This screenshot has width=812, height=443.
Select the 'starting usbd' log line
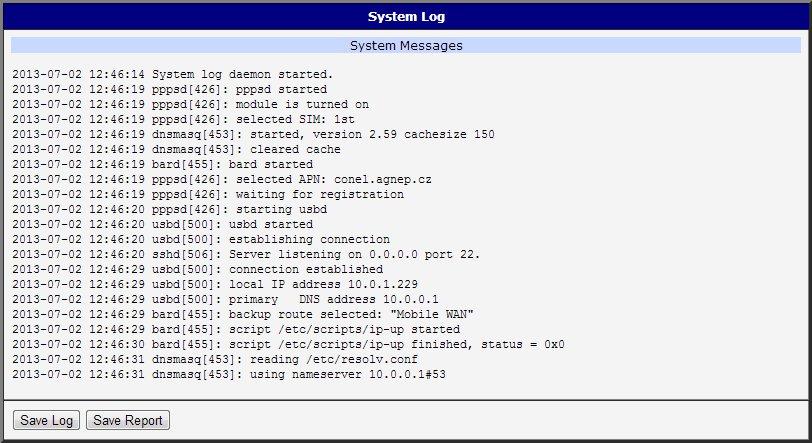(170, 210)
